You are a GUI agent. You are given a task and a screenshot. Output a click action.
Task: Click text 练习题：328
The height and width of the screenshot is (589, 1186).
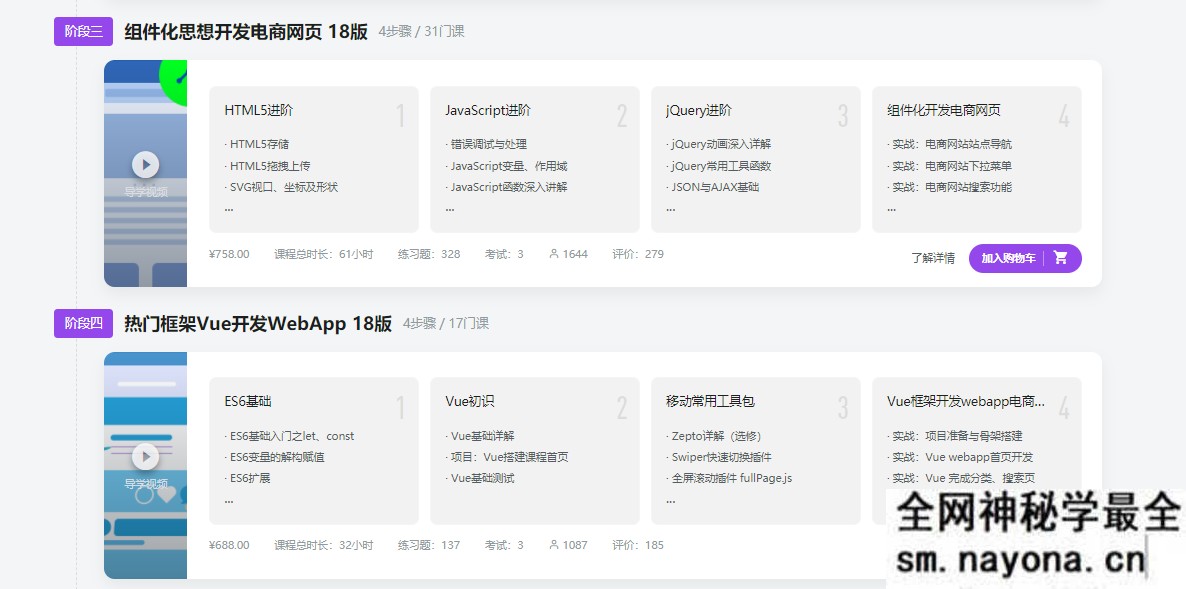coord(429,254)
